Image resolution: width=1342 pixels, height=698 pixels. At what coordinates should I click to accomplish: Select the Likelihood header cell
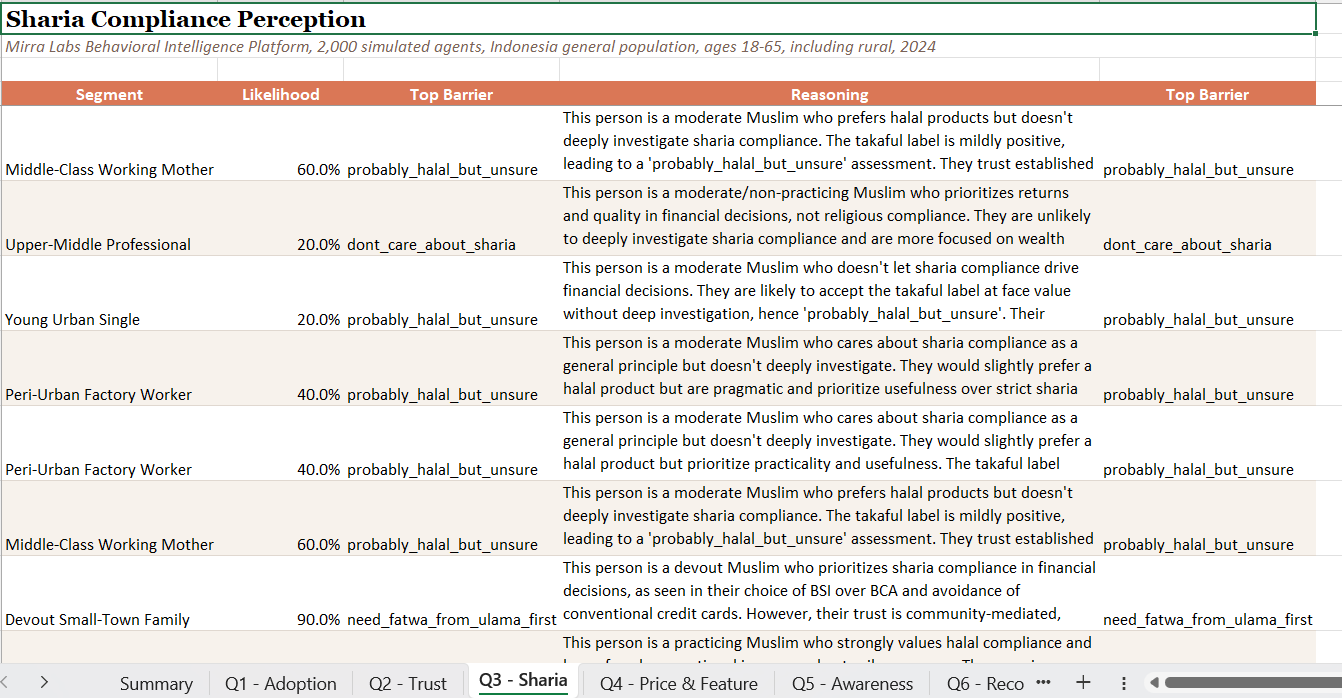[280, 95]
